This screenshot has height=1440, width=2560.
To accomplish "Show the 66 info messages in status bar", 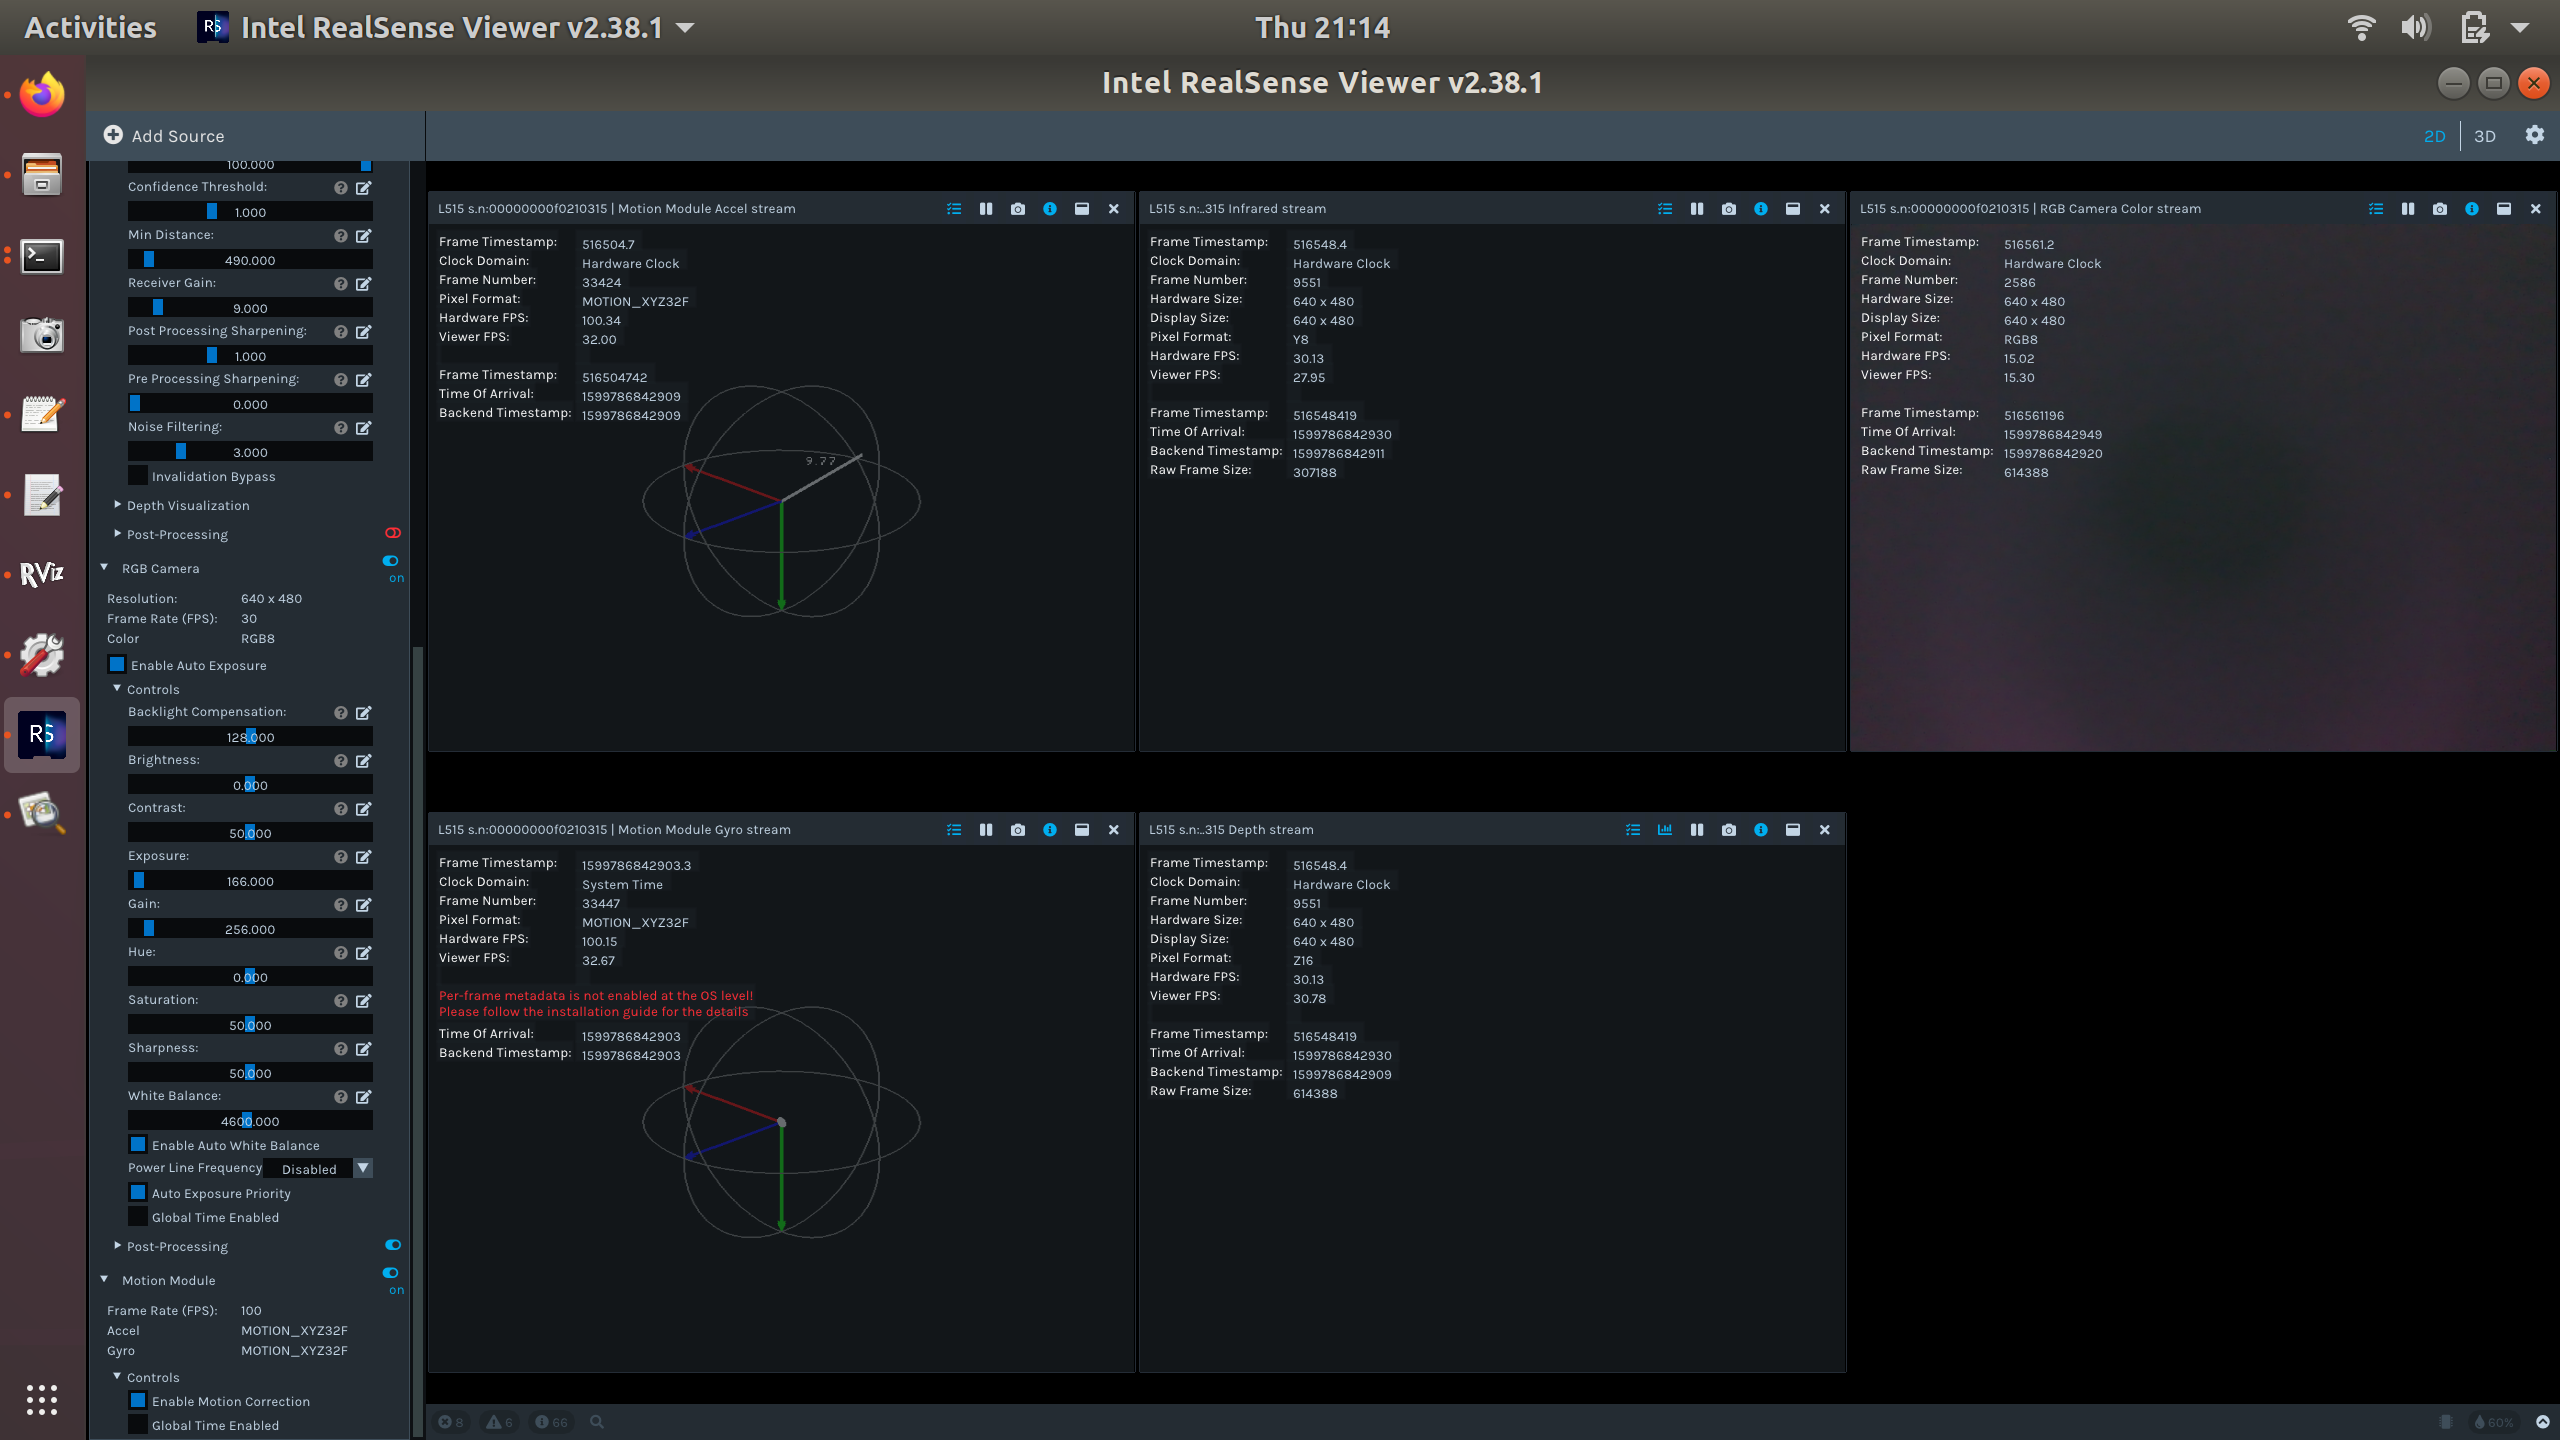I will (x=551, y=1420).
